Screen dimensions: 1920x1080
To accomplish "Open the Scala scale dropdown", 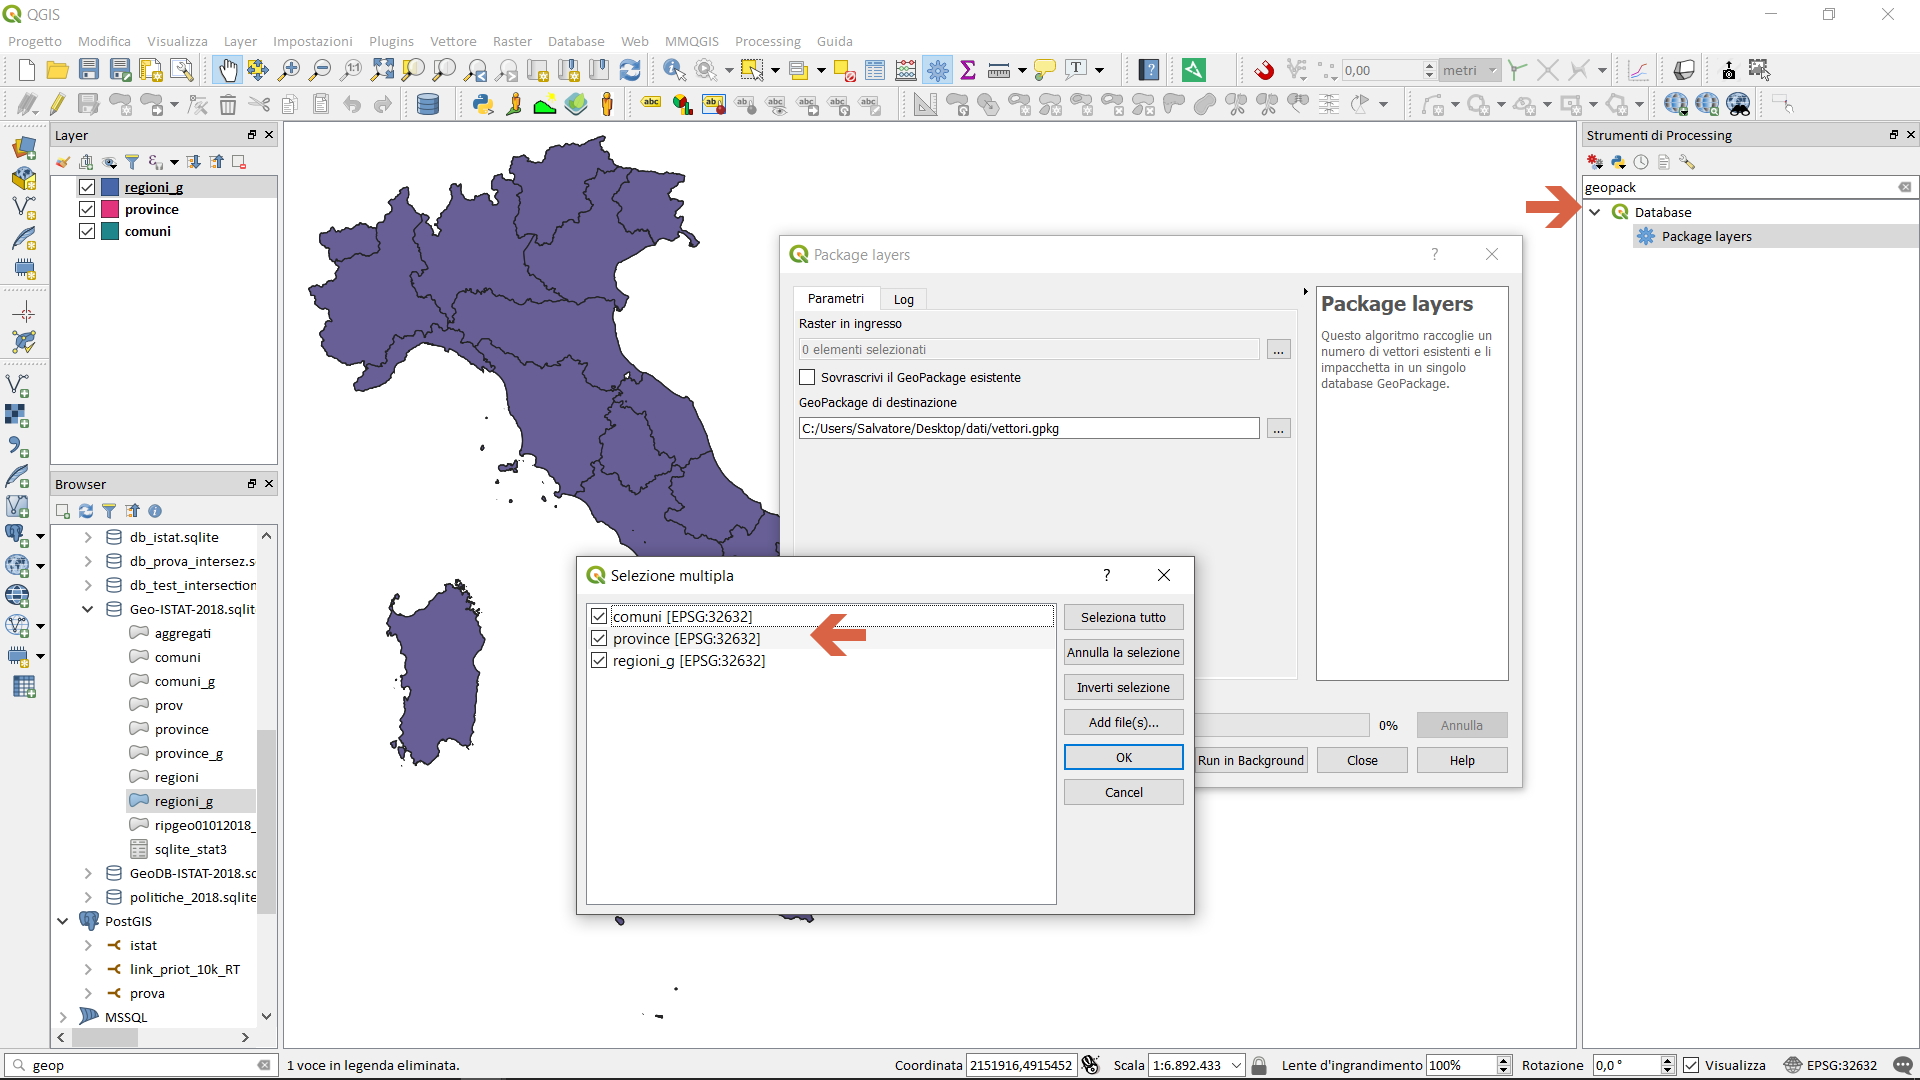I will point(1236,1065).
